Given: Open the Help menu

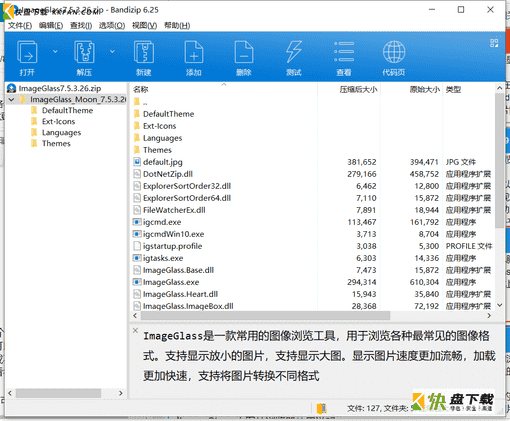Looking at the screenshot, I should 177,26.
